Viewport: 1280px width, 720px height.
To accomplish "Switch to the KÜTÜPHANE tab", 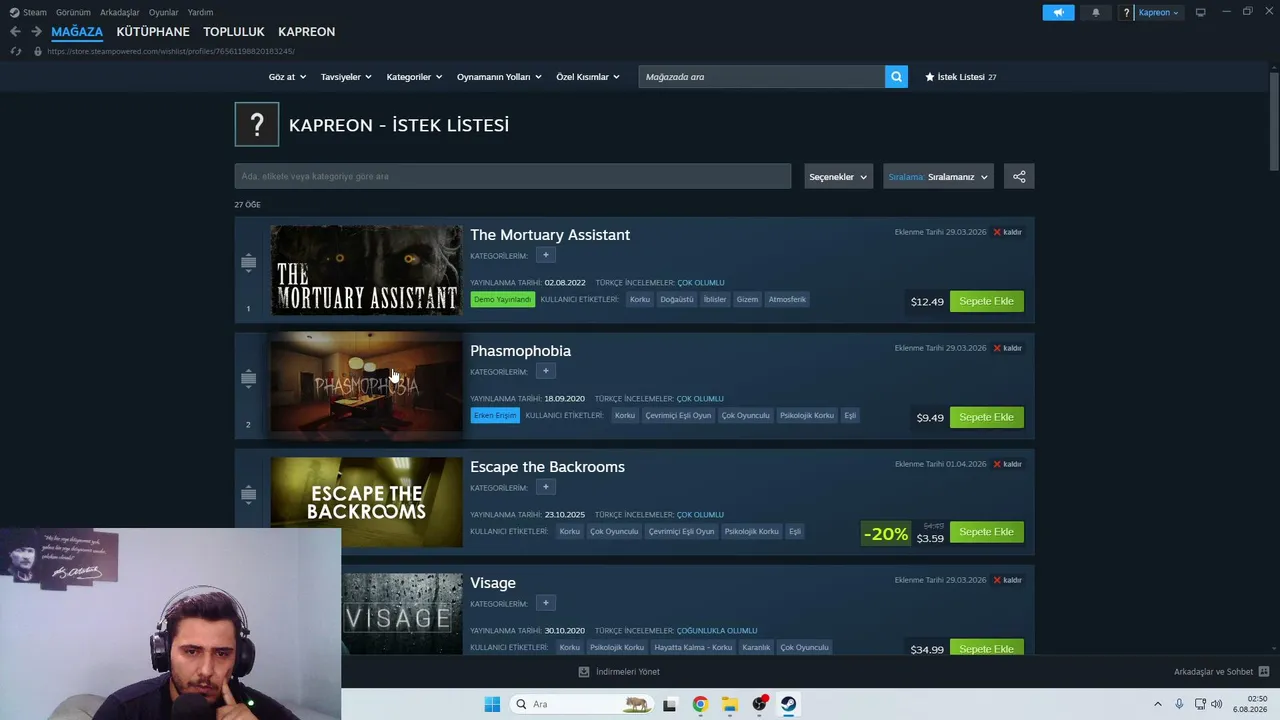I will [x=153, y=32].
